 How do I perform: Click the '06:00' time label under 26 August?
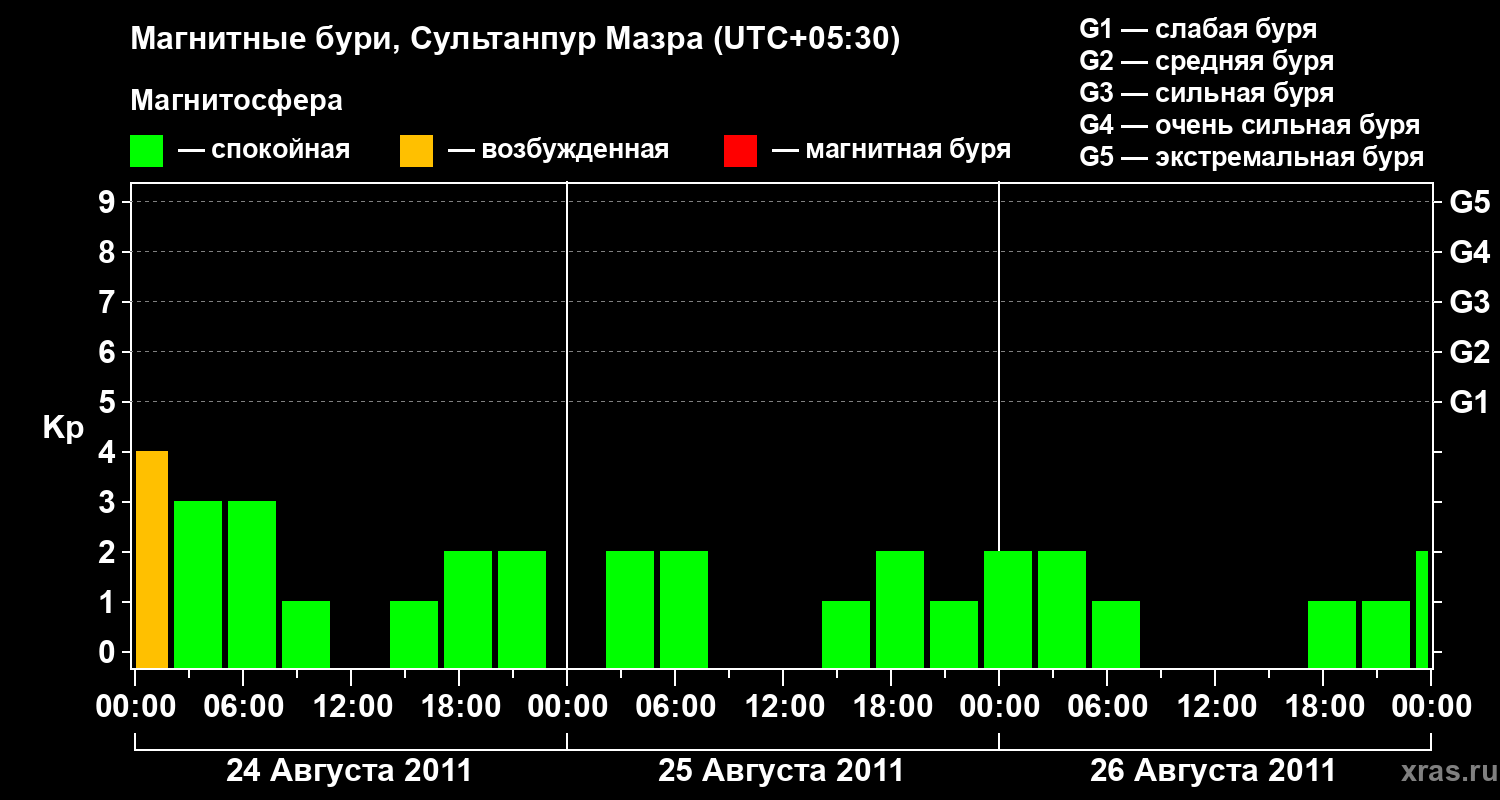pos(1106,707)
